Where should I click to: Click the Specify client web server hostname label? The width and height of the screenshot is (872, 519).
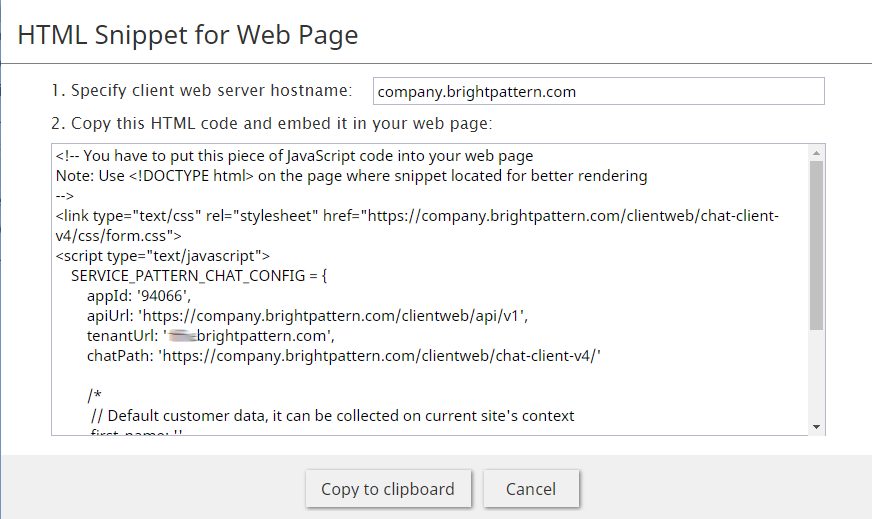tap(201, 91)
